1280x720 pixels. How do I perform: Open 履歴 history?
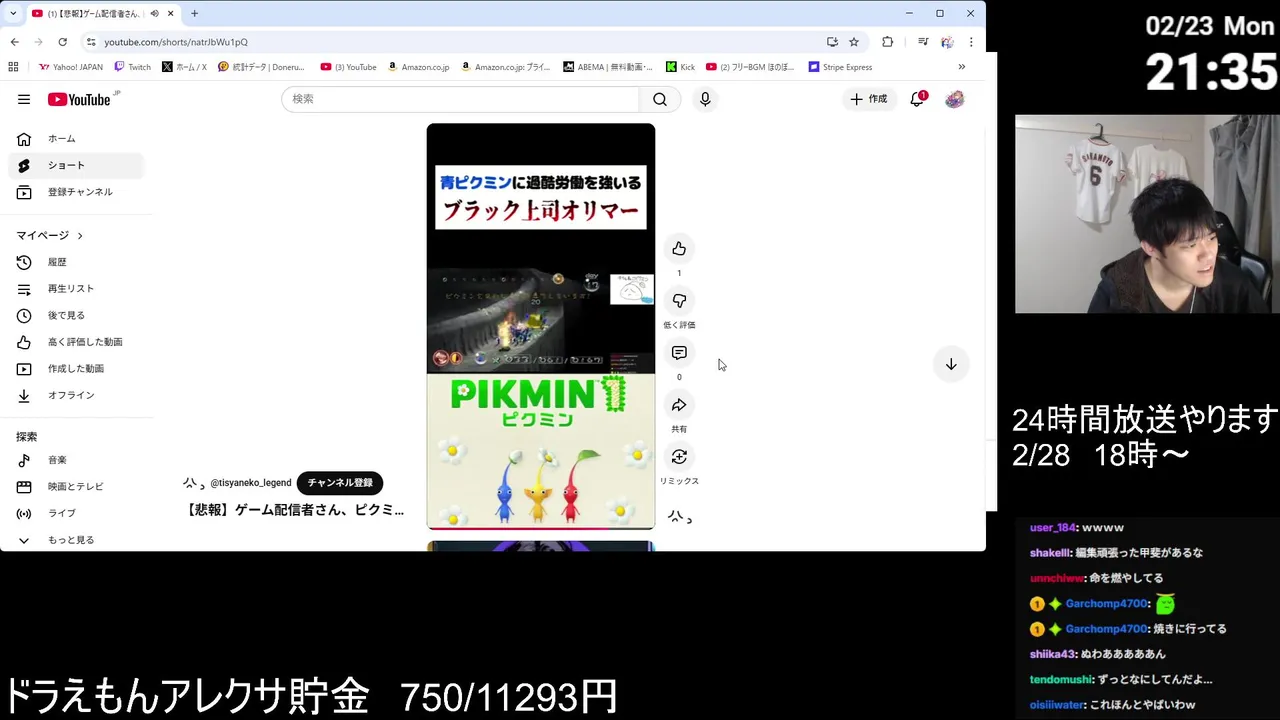76,262
